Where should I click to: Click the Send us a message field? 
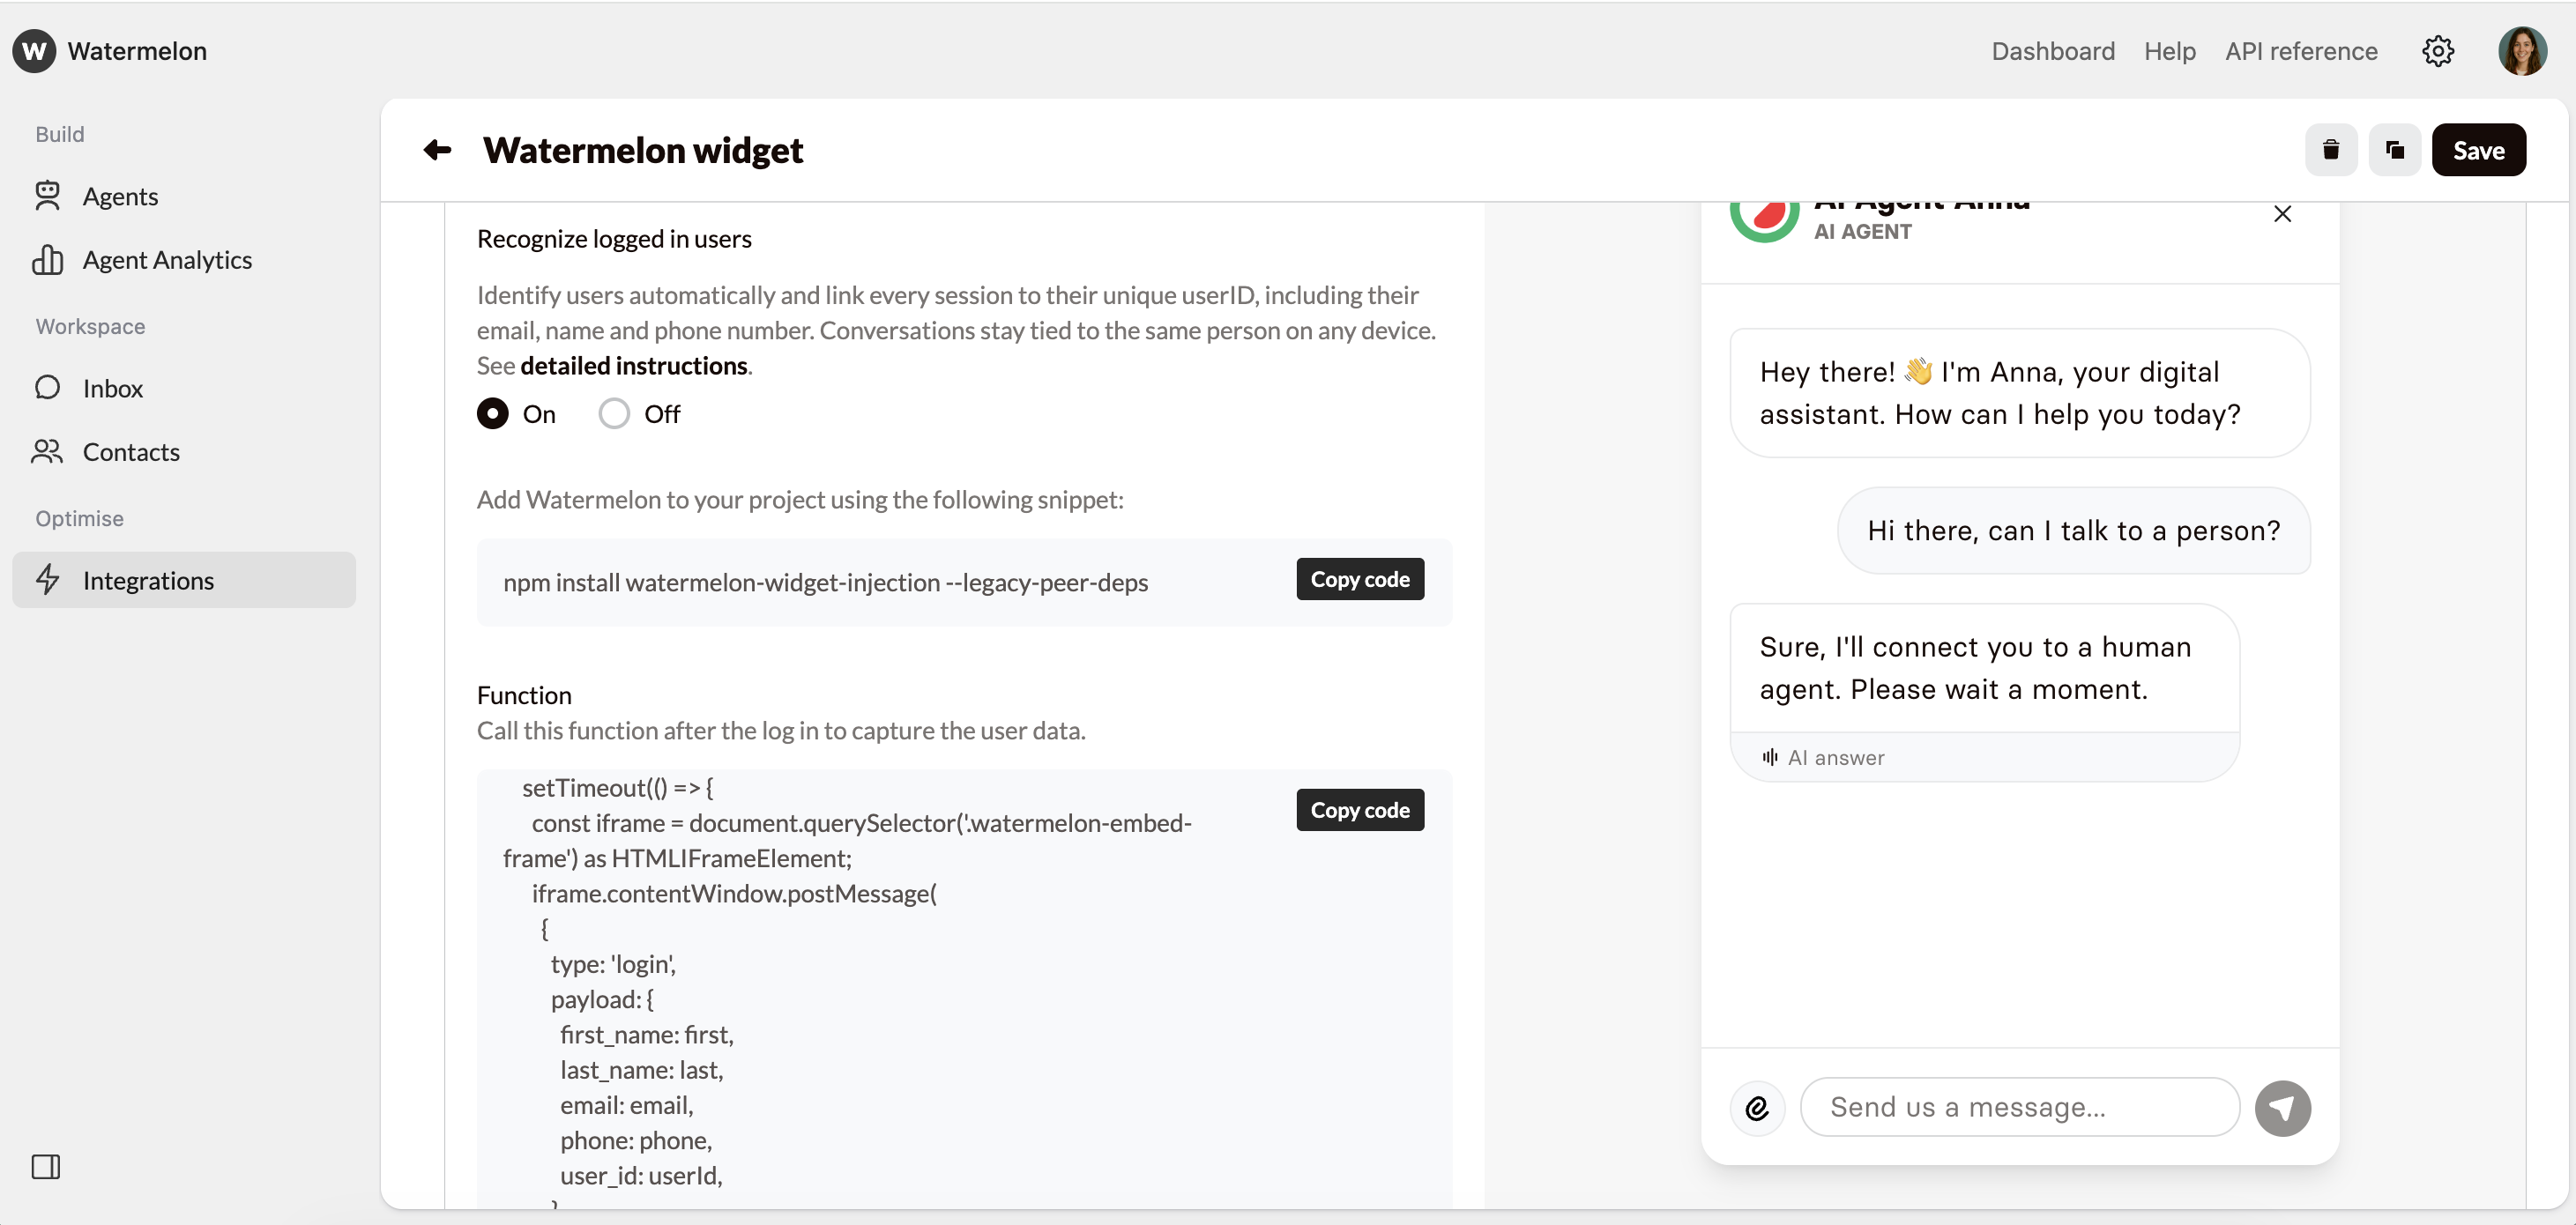(x=2018, y=1107)
